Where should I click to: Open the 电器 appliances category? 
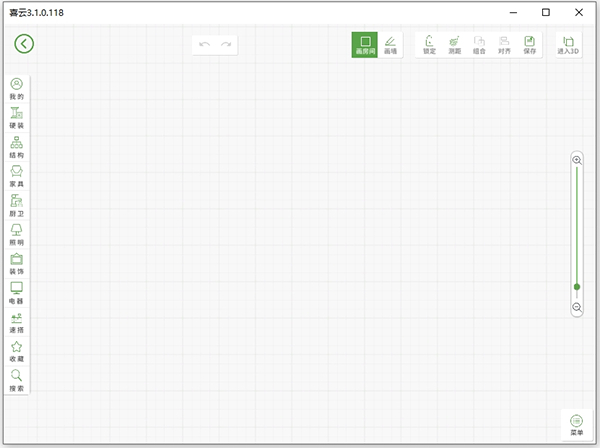[16, 293]
